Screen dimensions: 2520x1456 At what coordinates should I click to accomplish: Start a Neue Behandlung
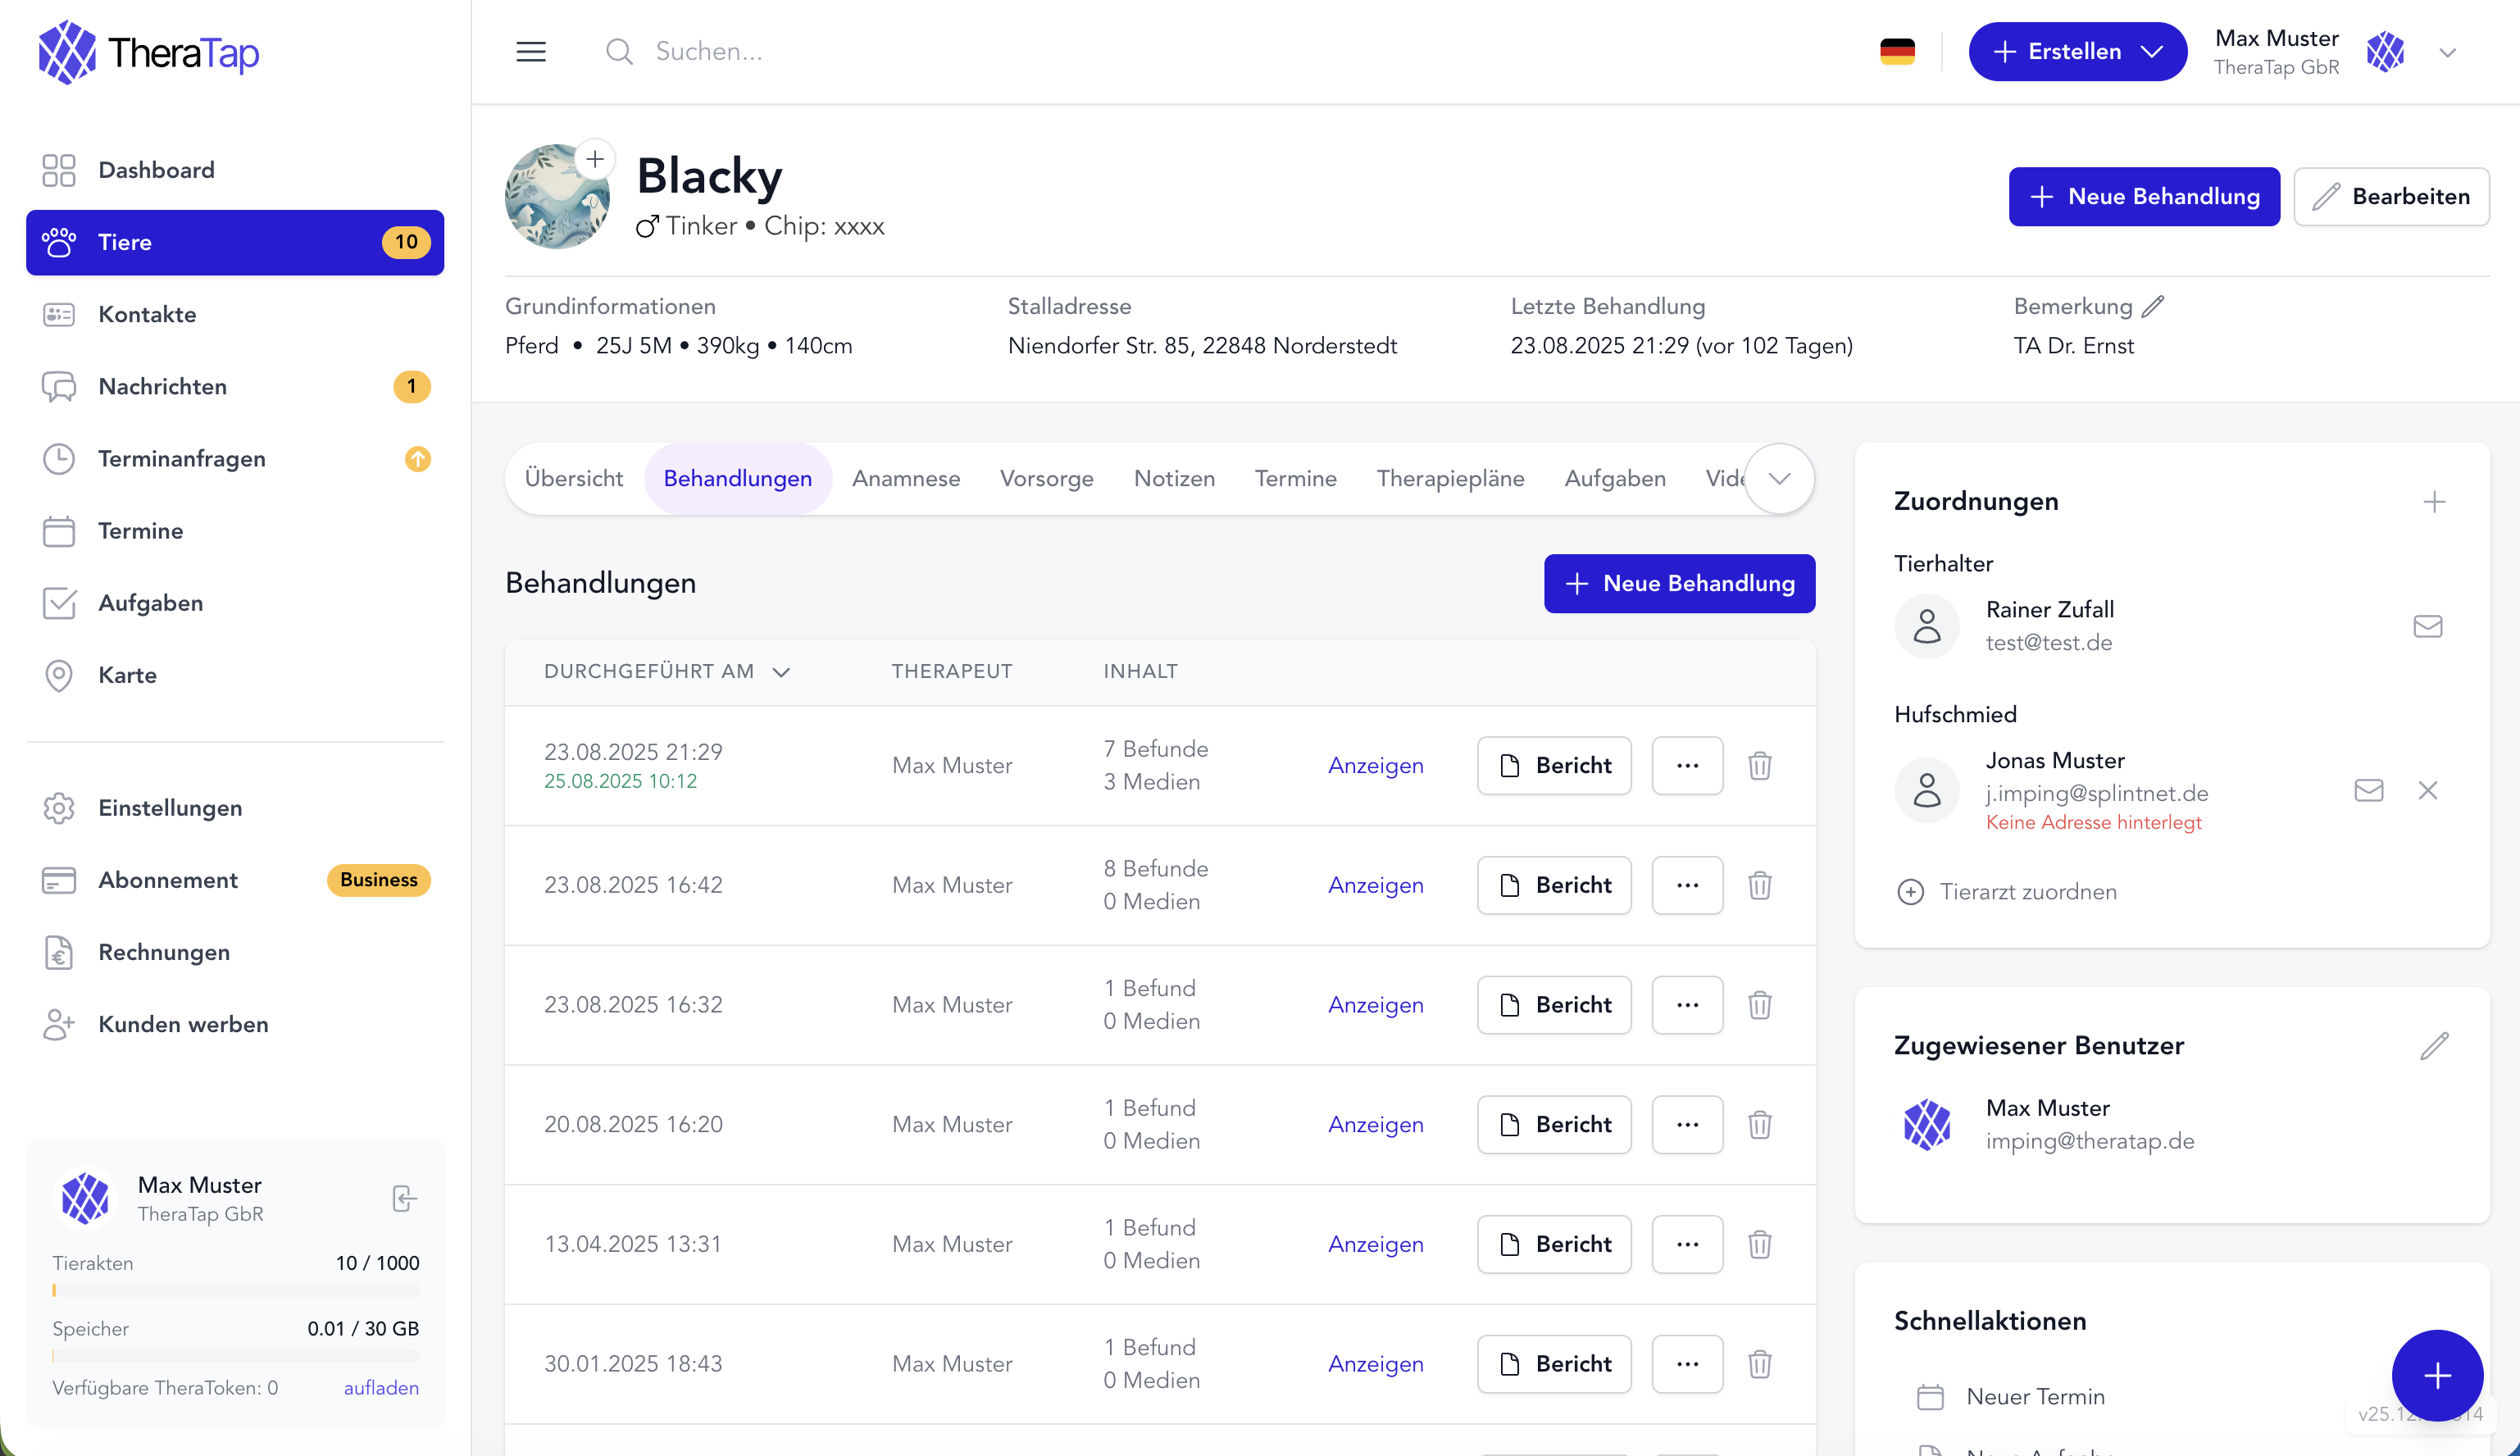coord(1679,583)
